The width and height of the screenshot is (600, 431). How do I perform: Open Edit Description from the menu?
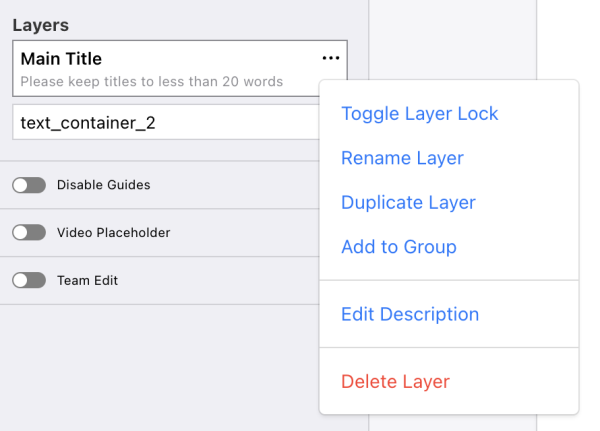coord(410,314)
